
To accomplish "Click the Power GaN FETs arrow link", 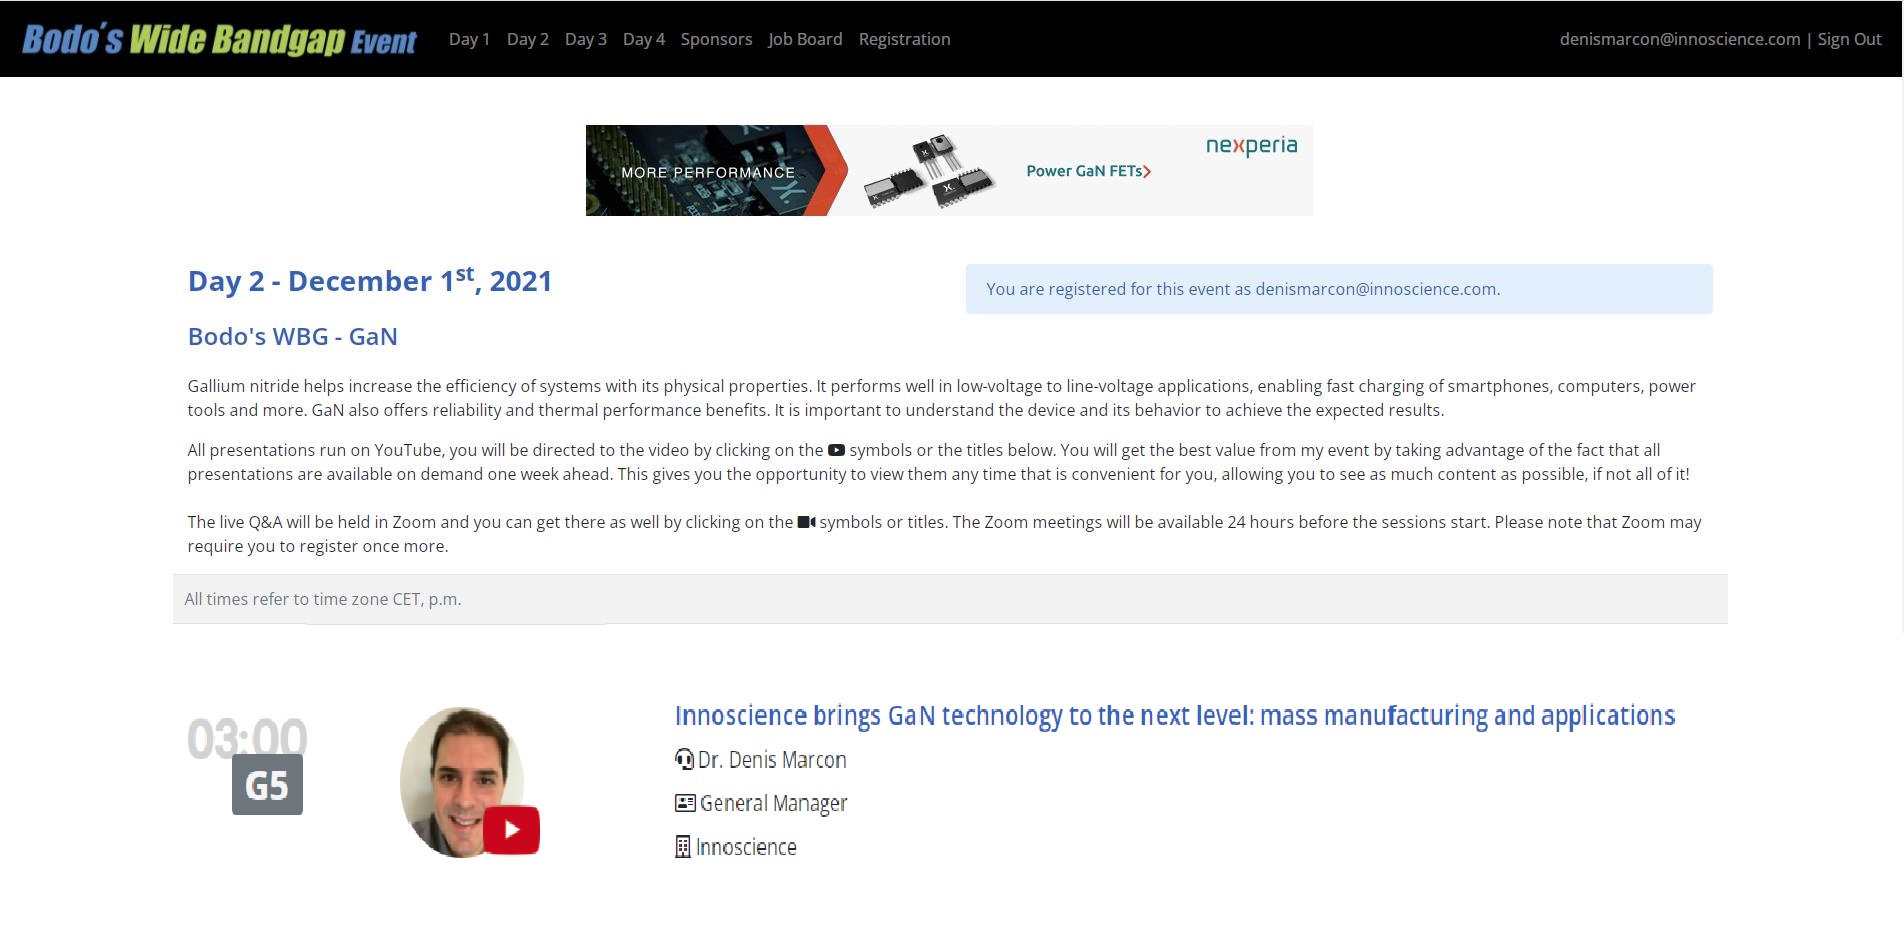I will pyautogui.click(x=1088, y=171).
